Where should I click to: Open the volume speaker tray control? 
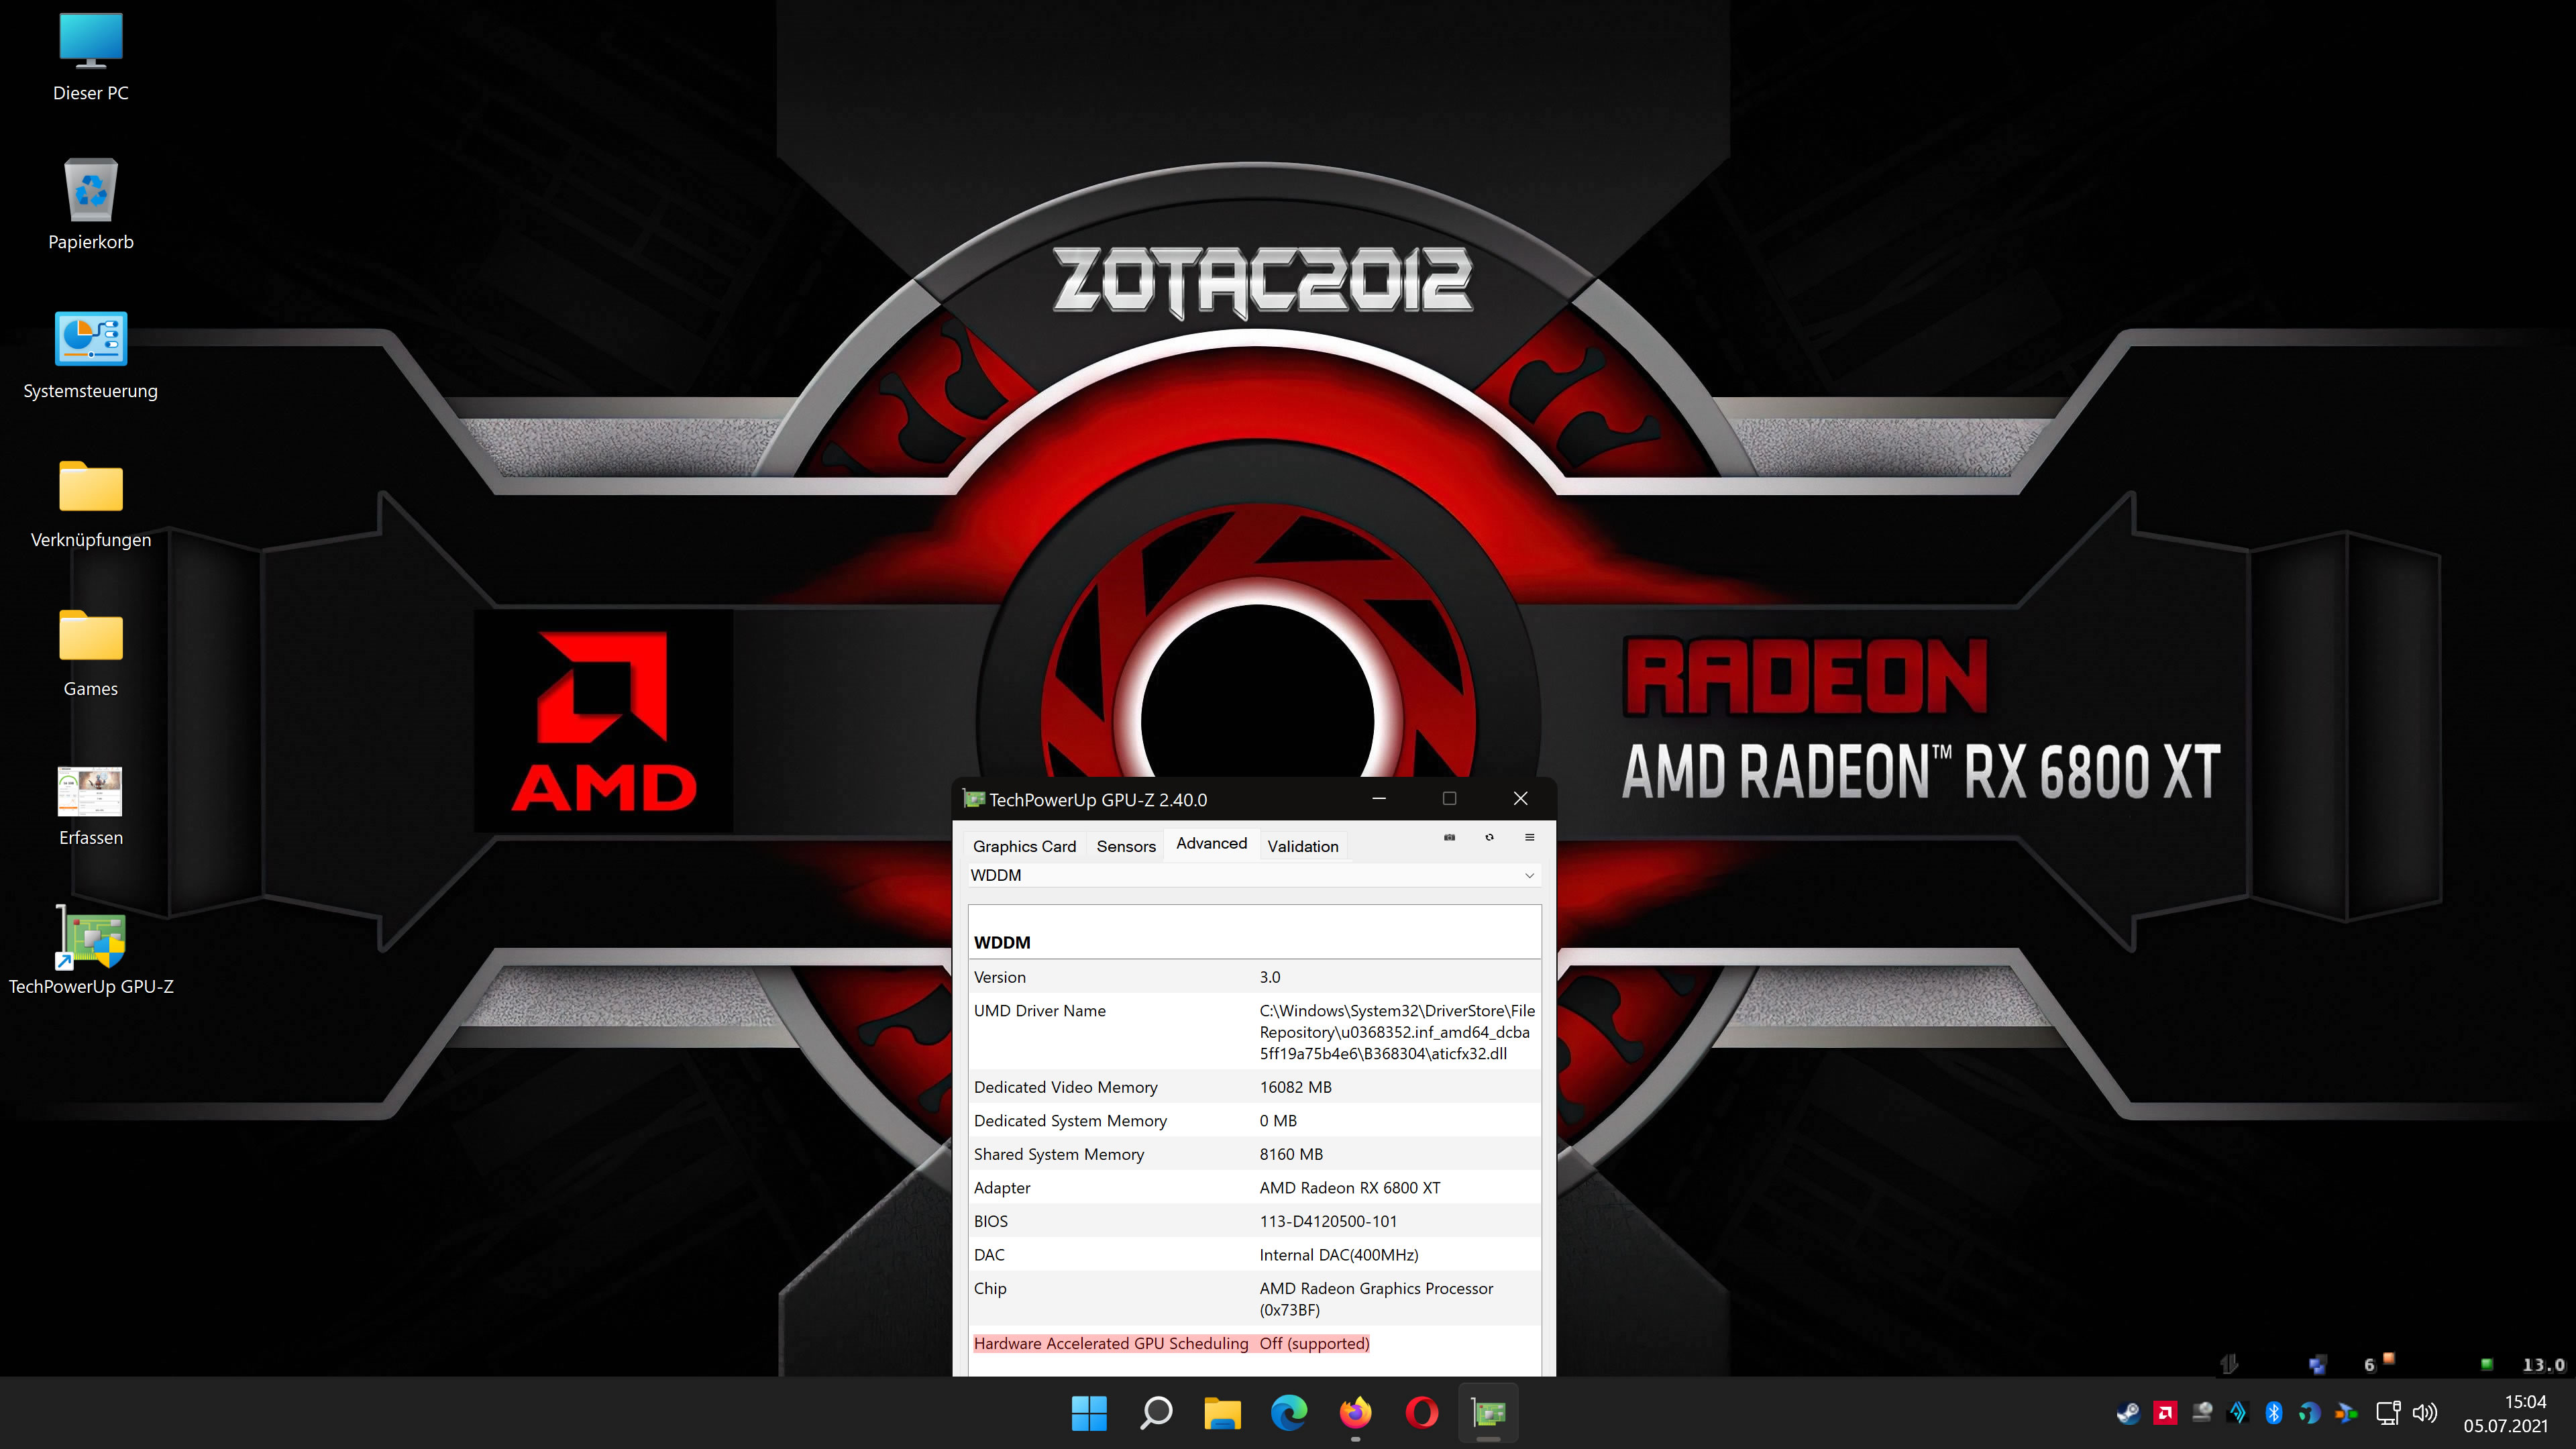[x=2424, y=1413]
